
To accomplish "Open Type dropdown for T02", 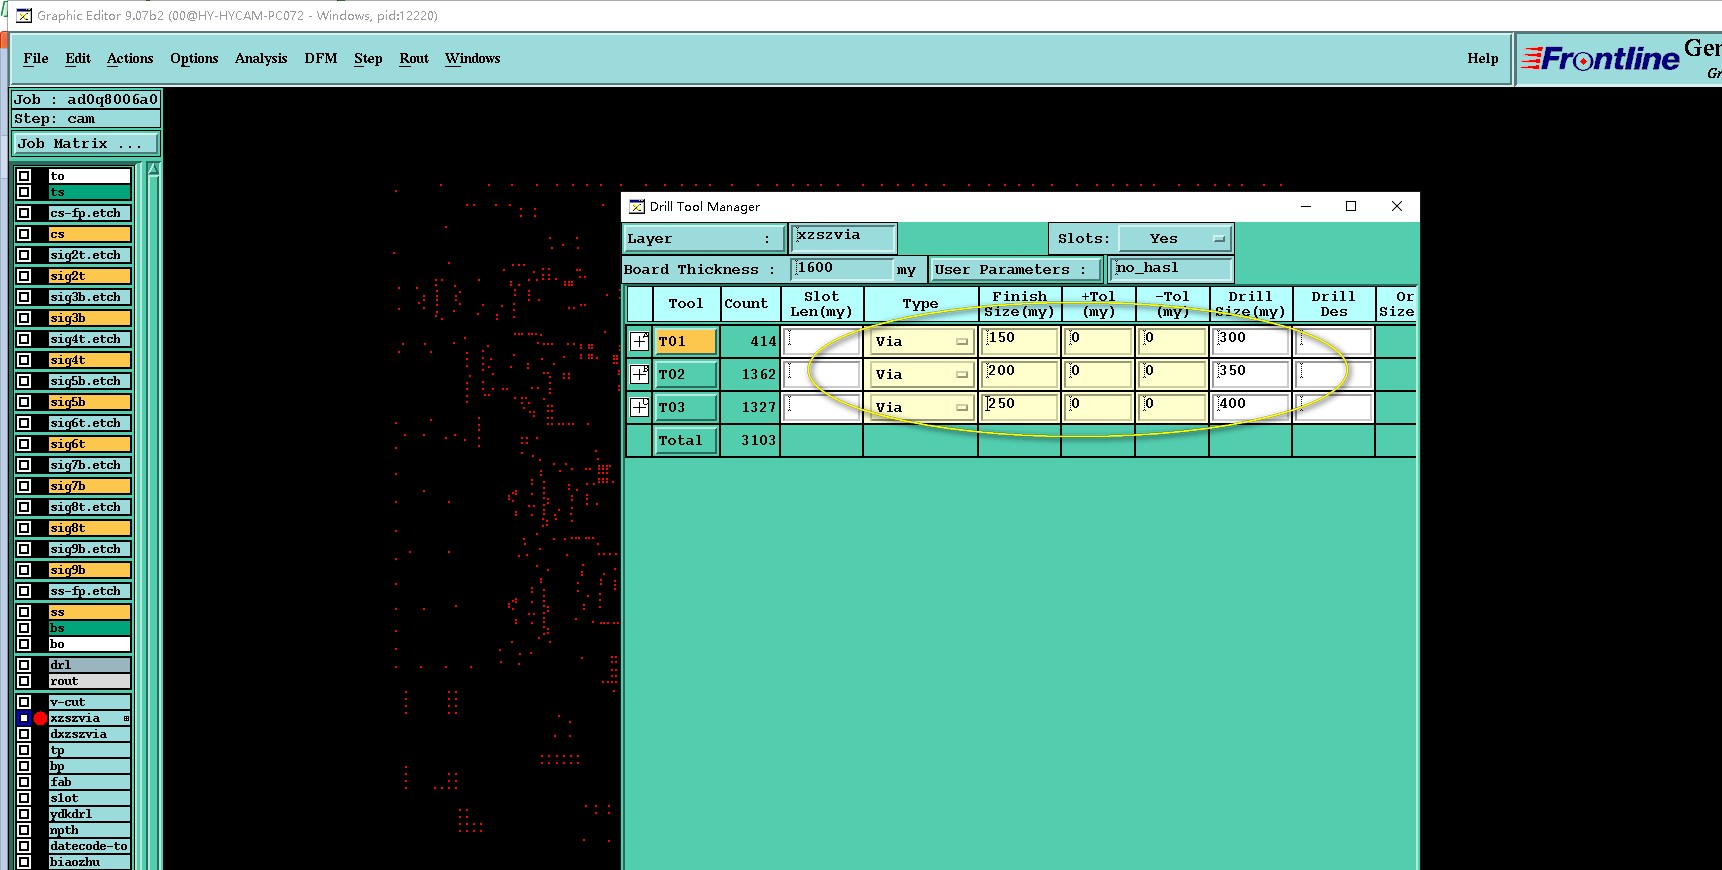I will tap(921, 374).
